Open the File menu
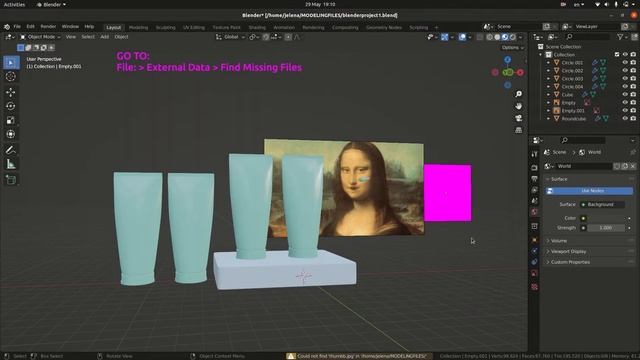This screenshot has height=360, width=640. click(x=17, y=27)
